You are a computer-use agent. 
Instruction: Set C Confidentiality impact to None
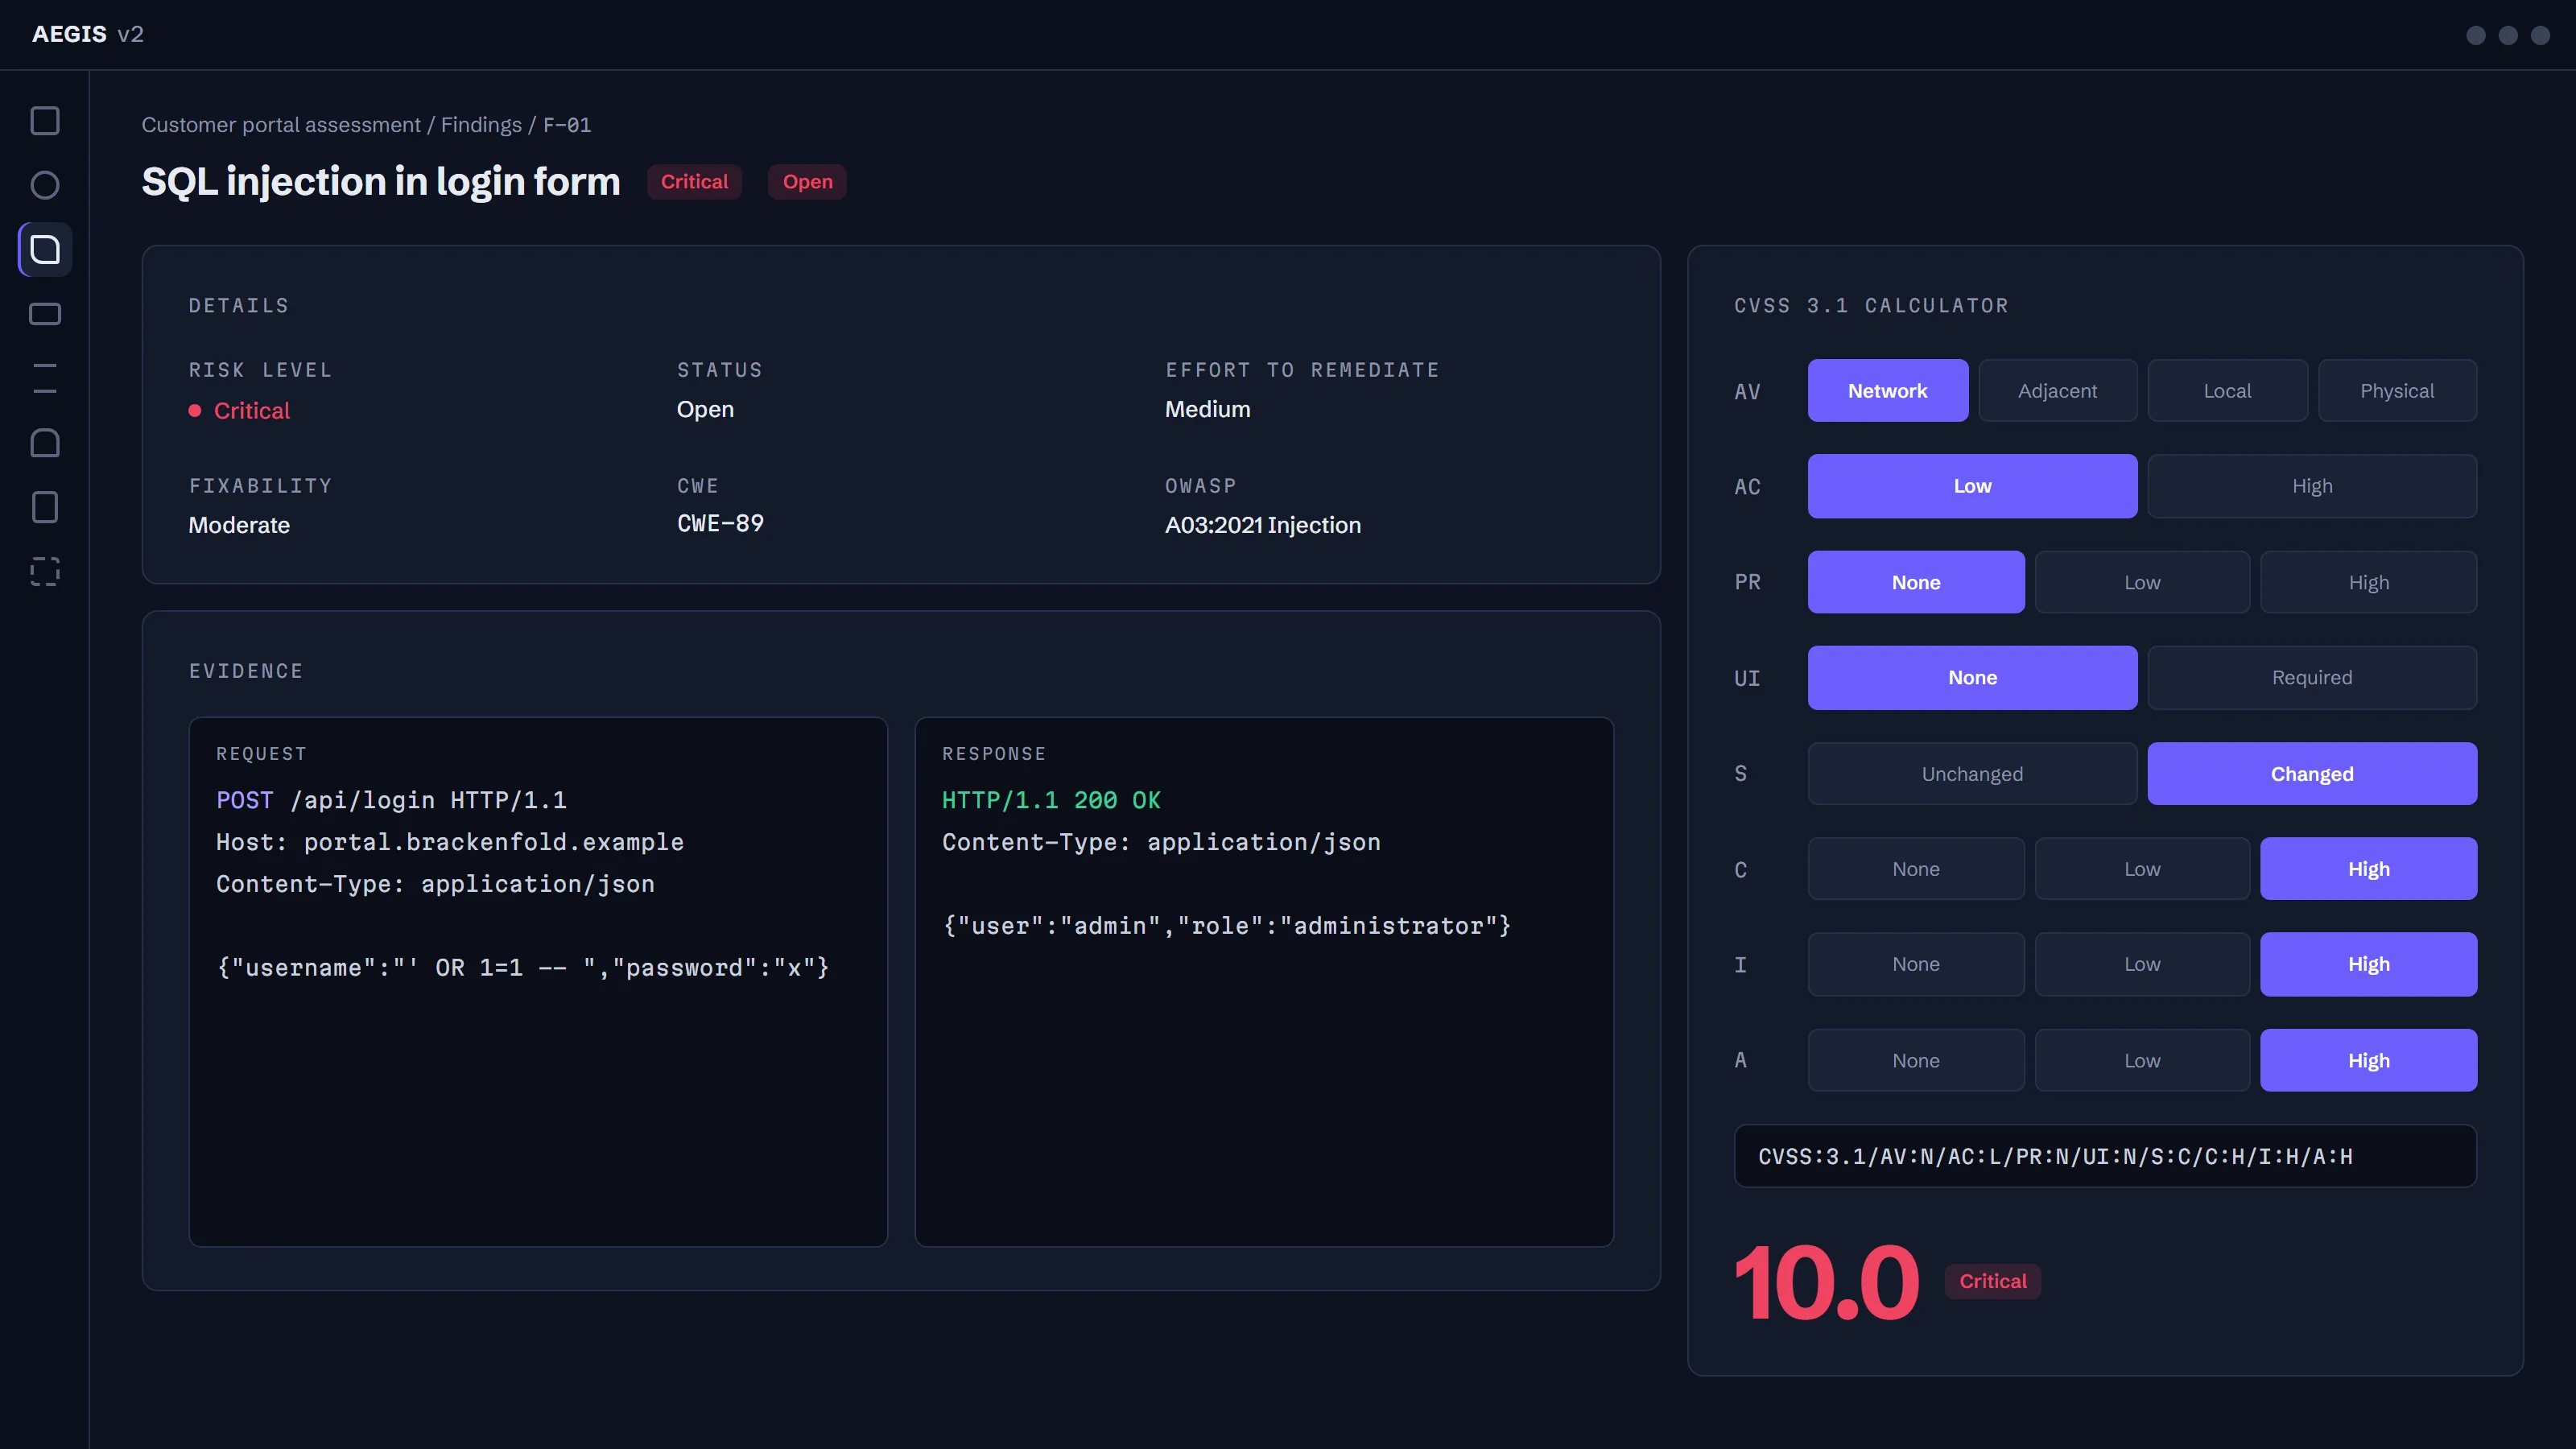(1916, 869)
